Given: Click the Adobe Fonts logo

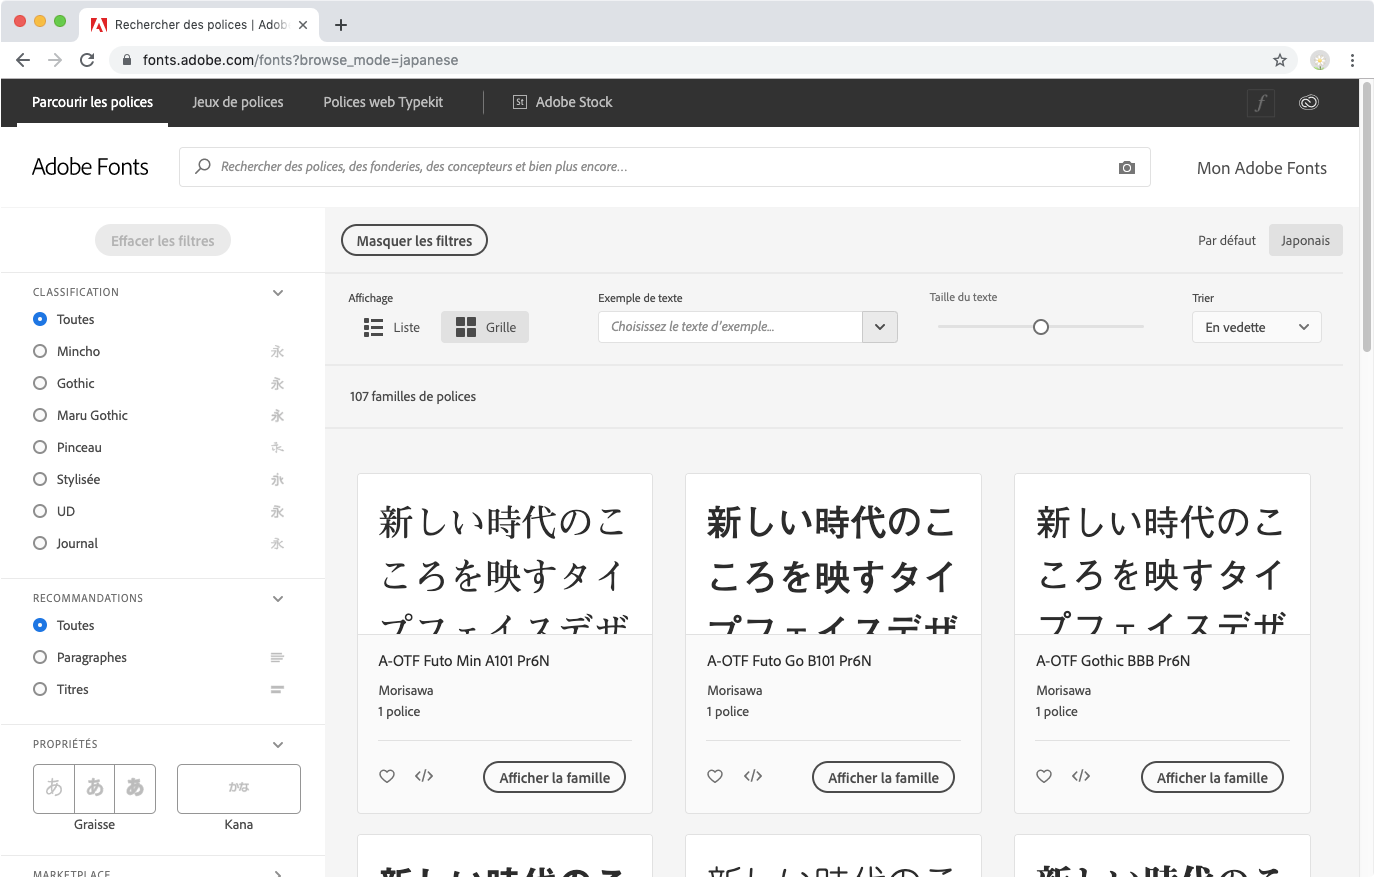Looking at the screenshot, I should (90, 167).
